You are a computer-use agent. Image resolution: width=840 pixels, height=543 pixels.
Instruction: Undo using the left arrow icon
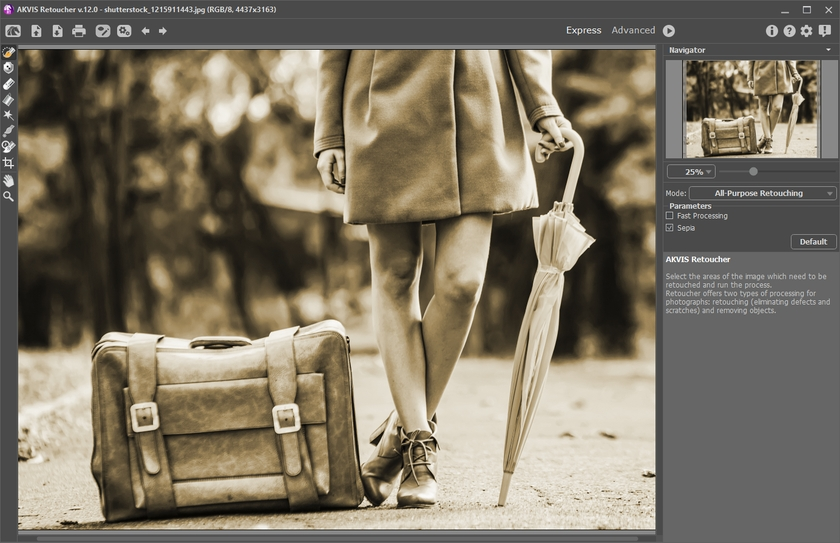pyautogui.click(x=145, y=31)
